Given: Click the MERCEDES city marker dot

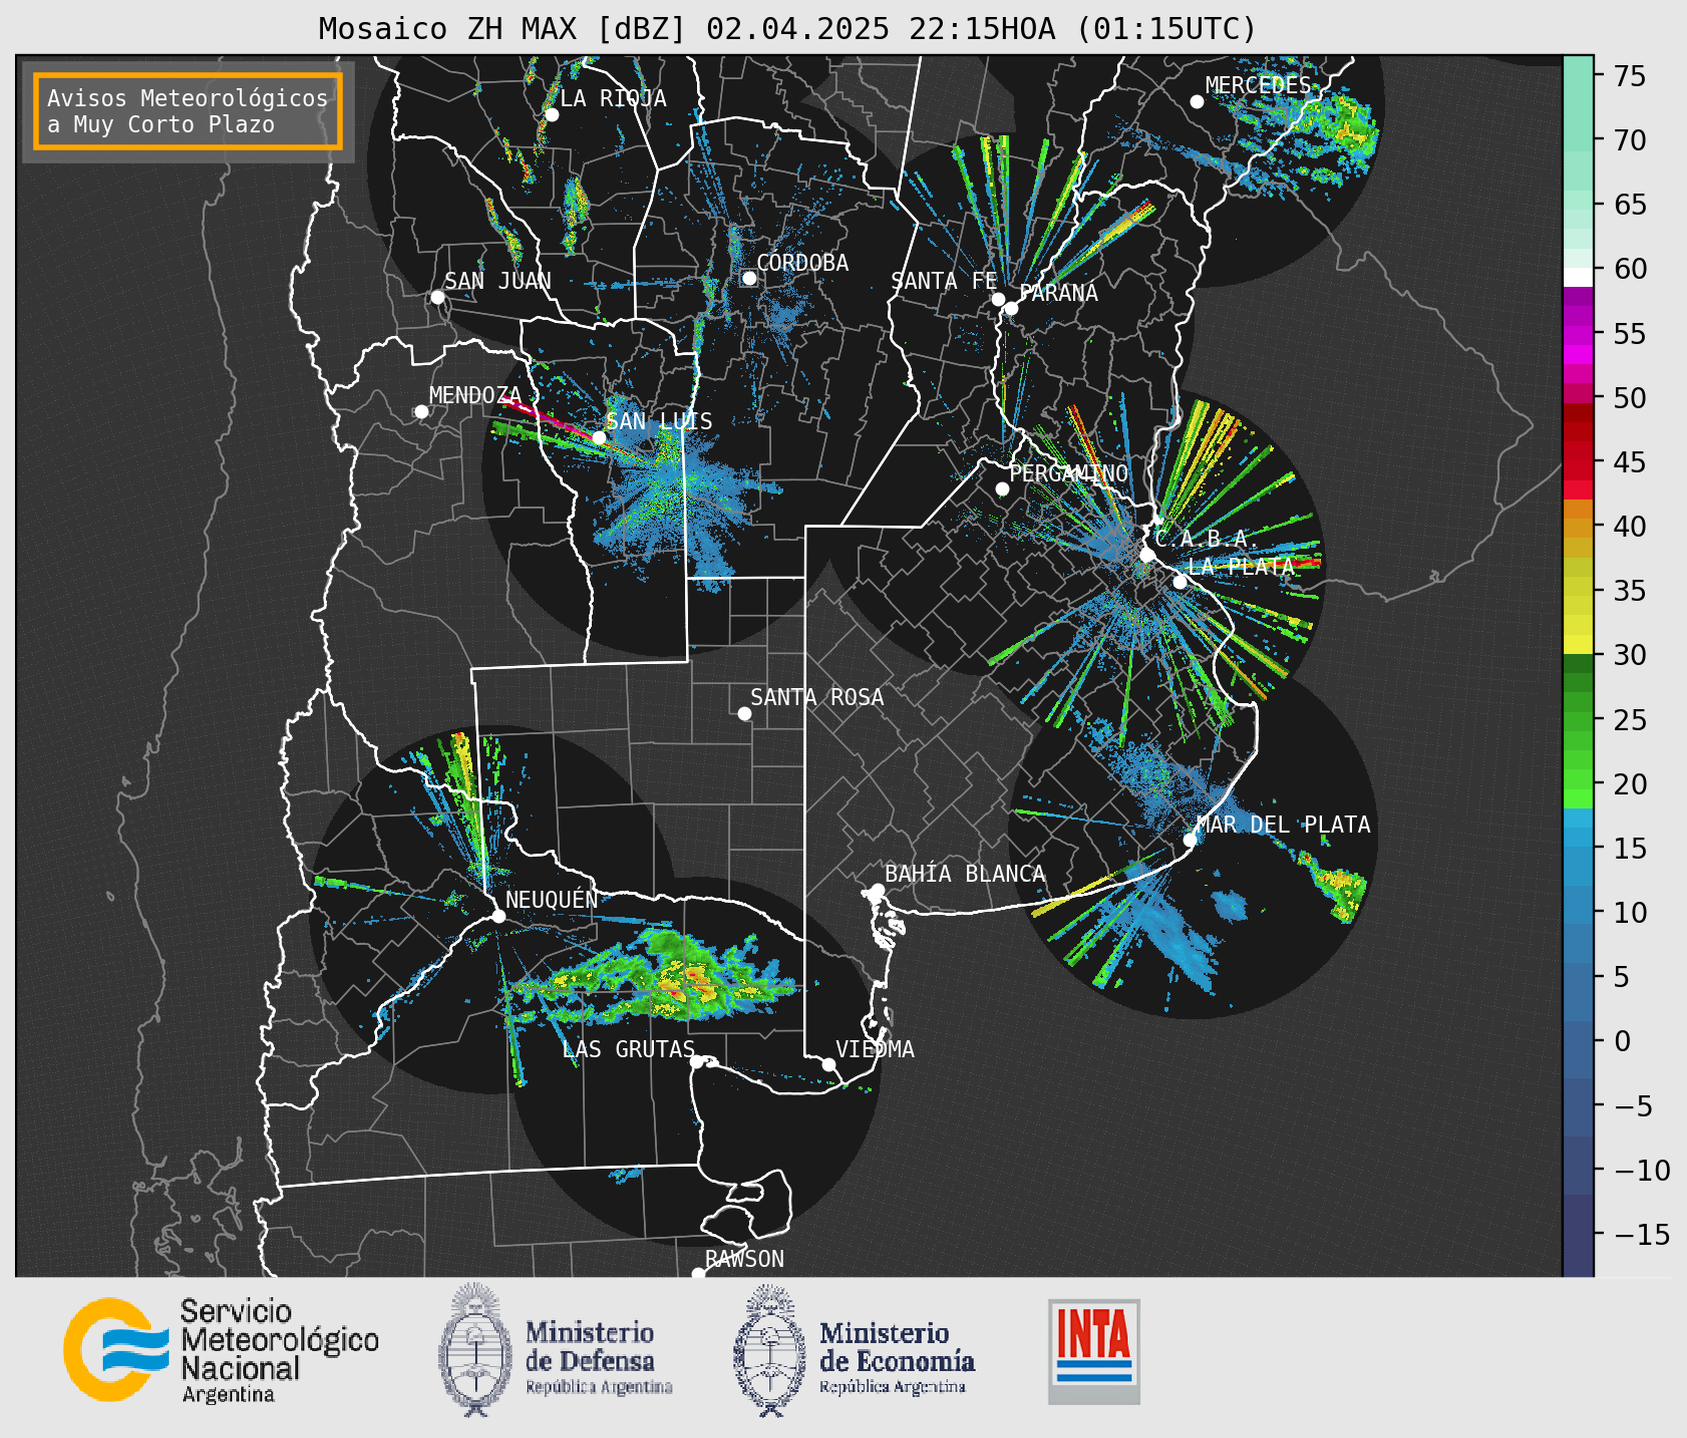Looking at the screenshot, I should (1197, 102).
